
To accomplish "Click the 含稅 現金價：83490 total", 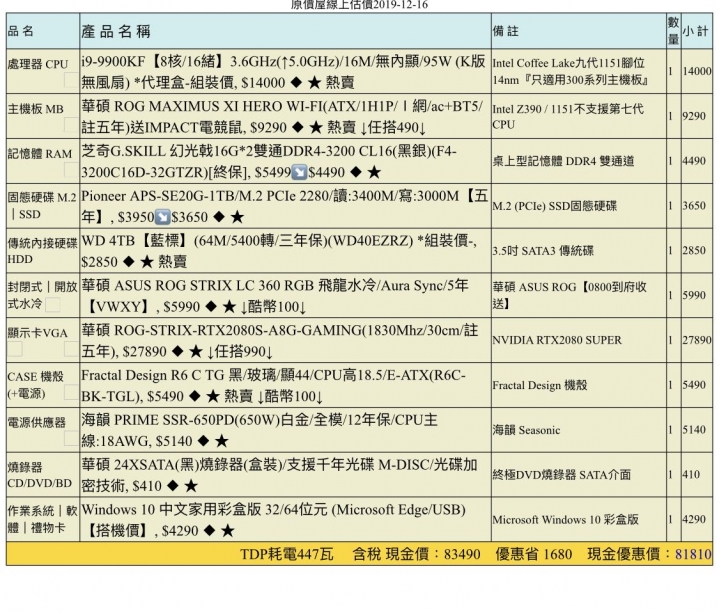I will point(416,554).
